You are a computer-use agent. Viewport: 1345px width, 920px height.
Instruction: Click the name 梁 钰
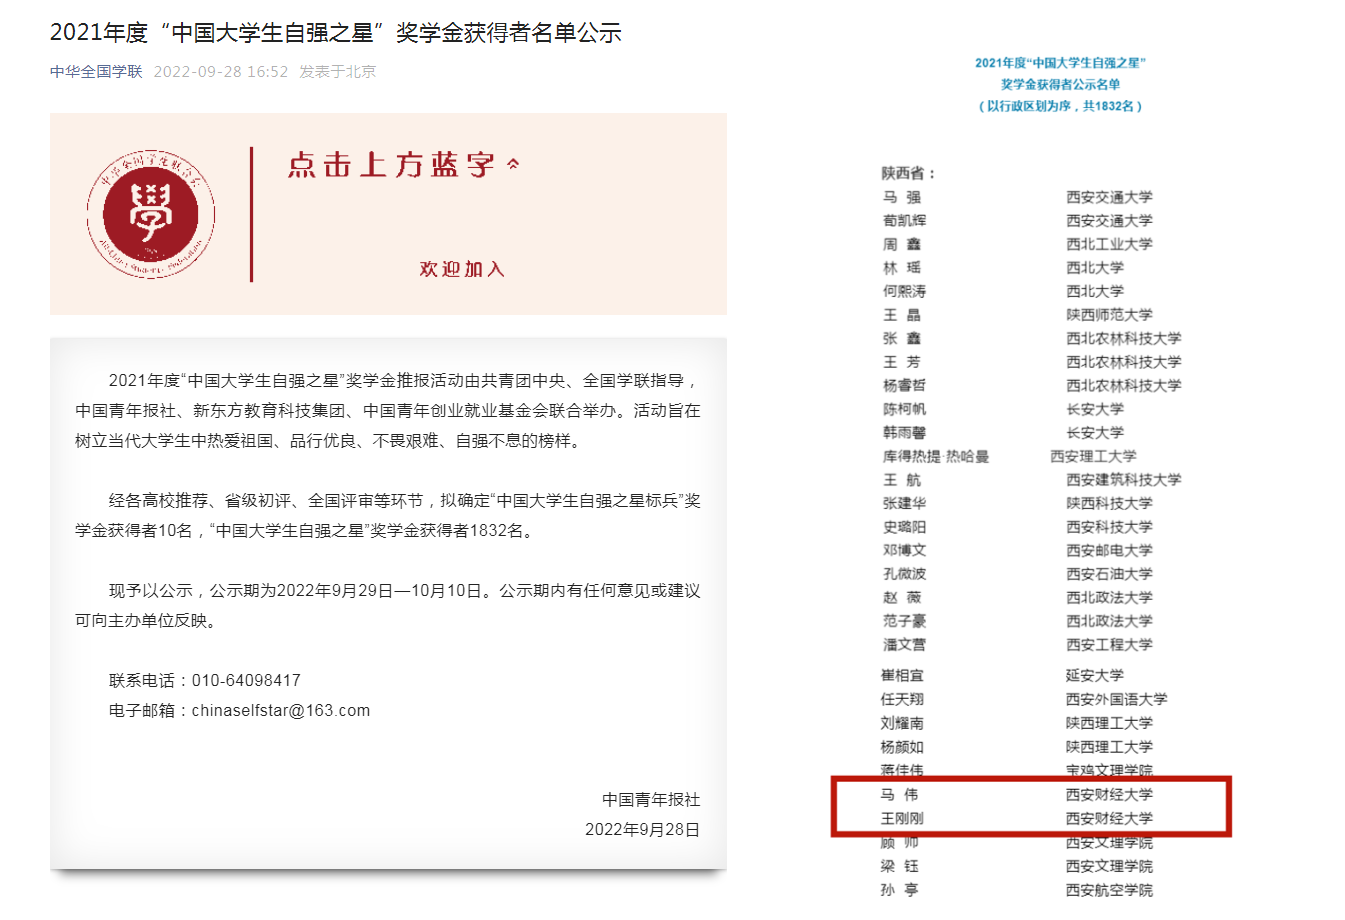899,866
